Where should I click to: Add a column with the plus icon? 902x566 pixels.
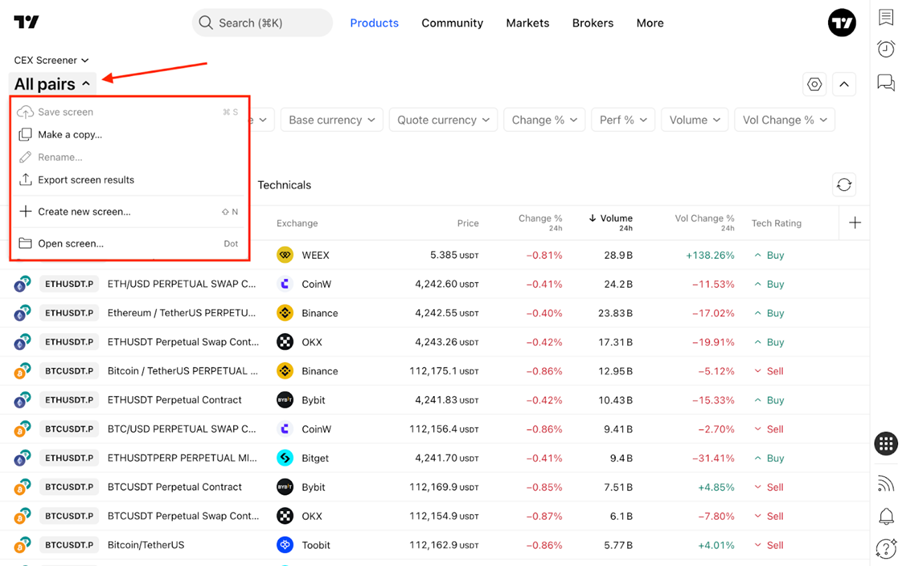tap(855, 223)
